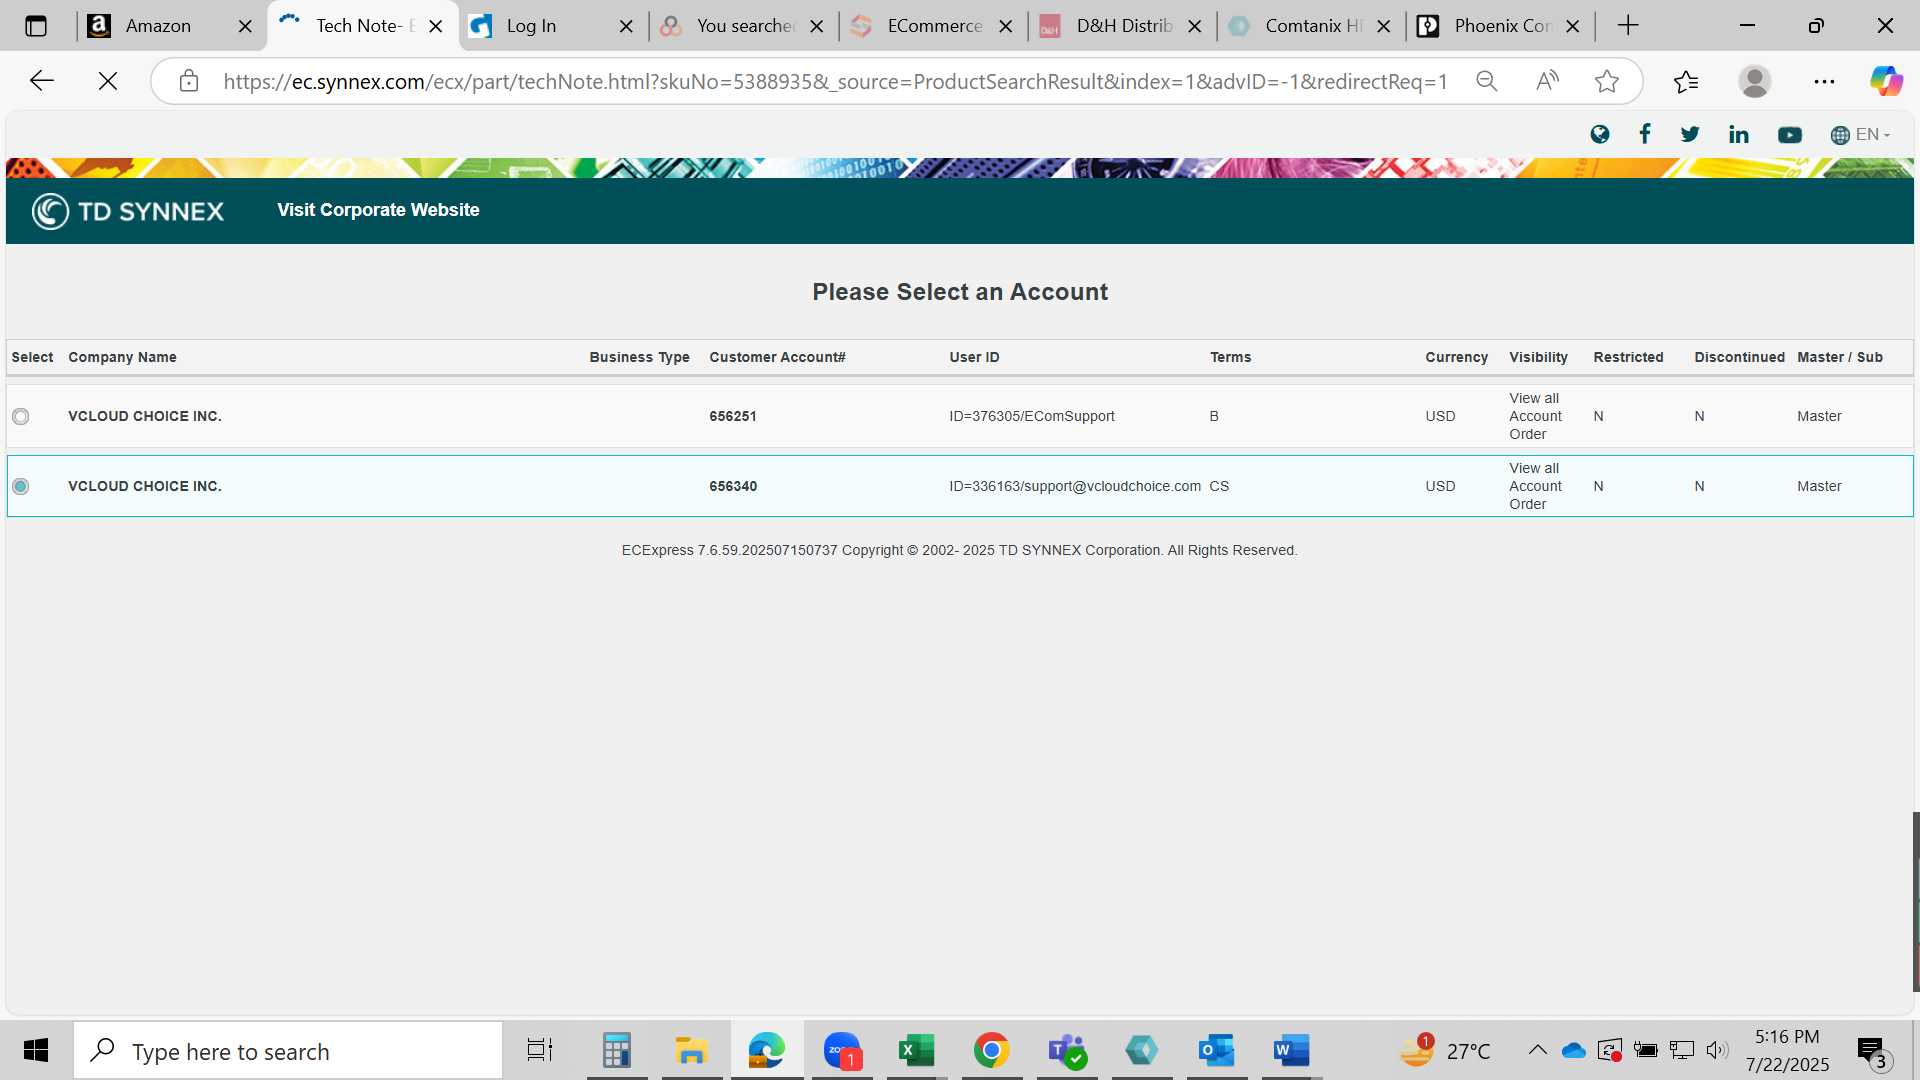Screen dimensions: 1920x1080
Task: Switch to the You searched browser tab
Action: click(x=744, y=26)
